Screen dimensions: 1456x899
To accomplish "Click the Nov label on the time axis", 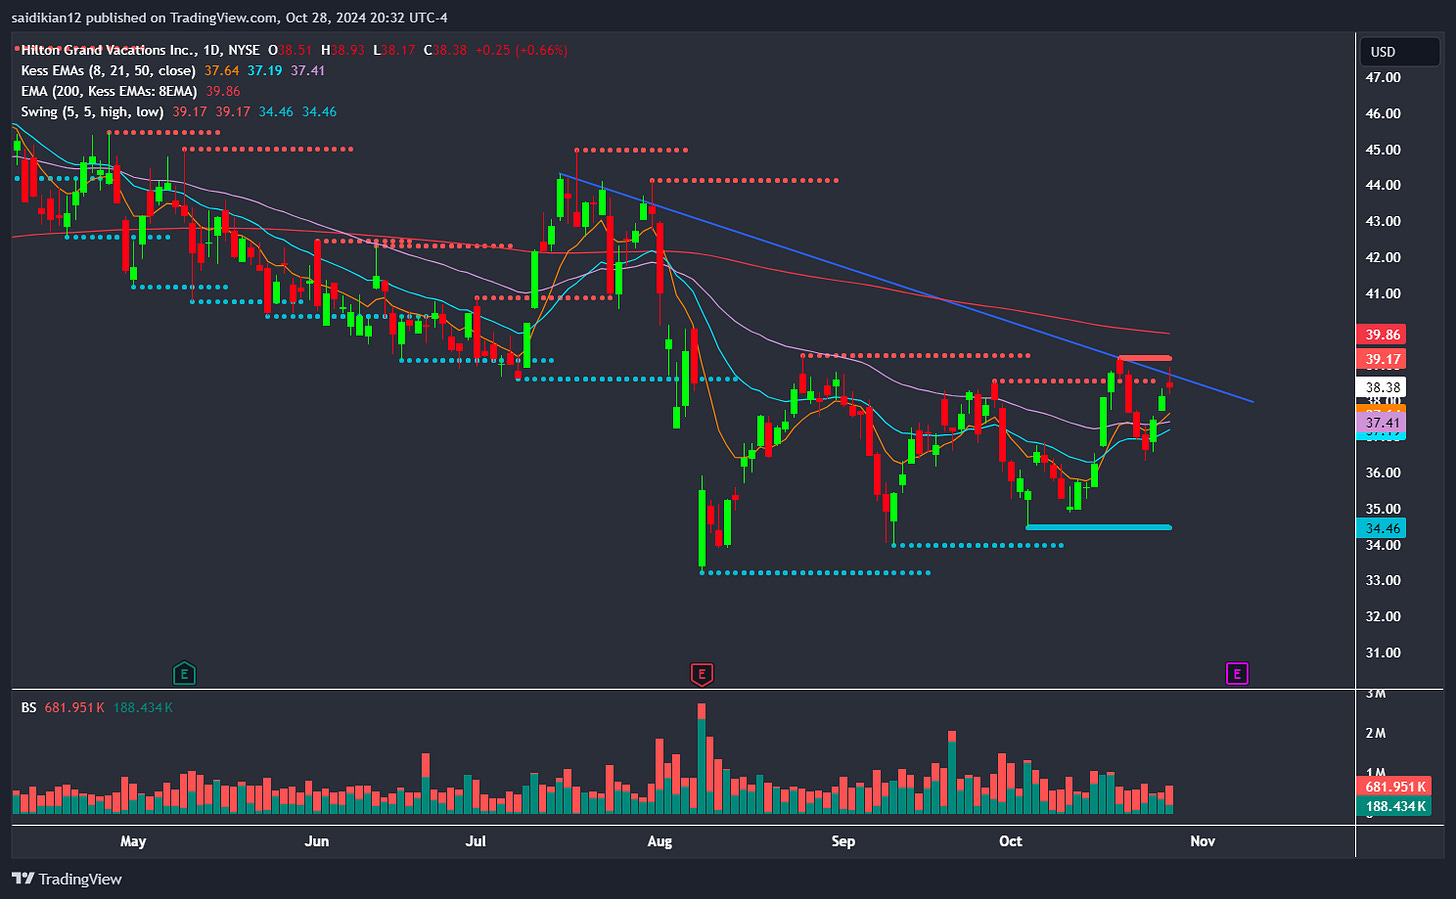I will coord(1202,841).
